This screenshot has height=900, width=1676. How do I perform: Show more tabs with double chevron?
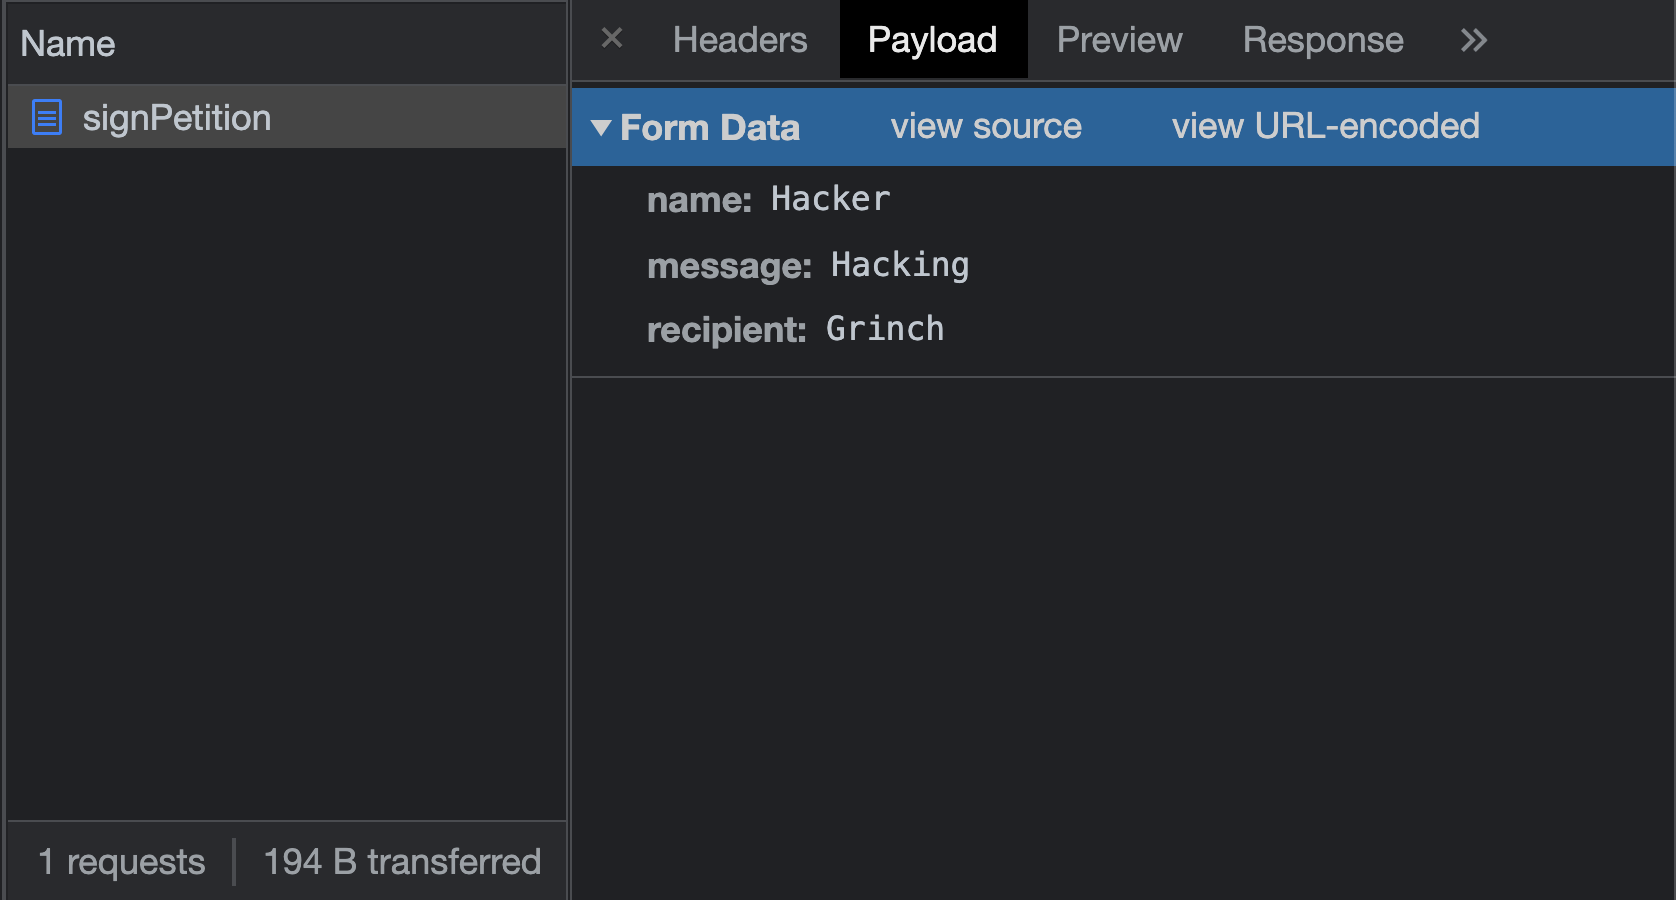tap(1473, 40)
